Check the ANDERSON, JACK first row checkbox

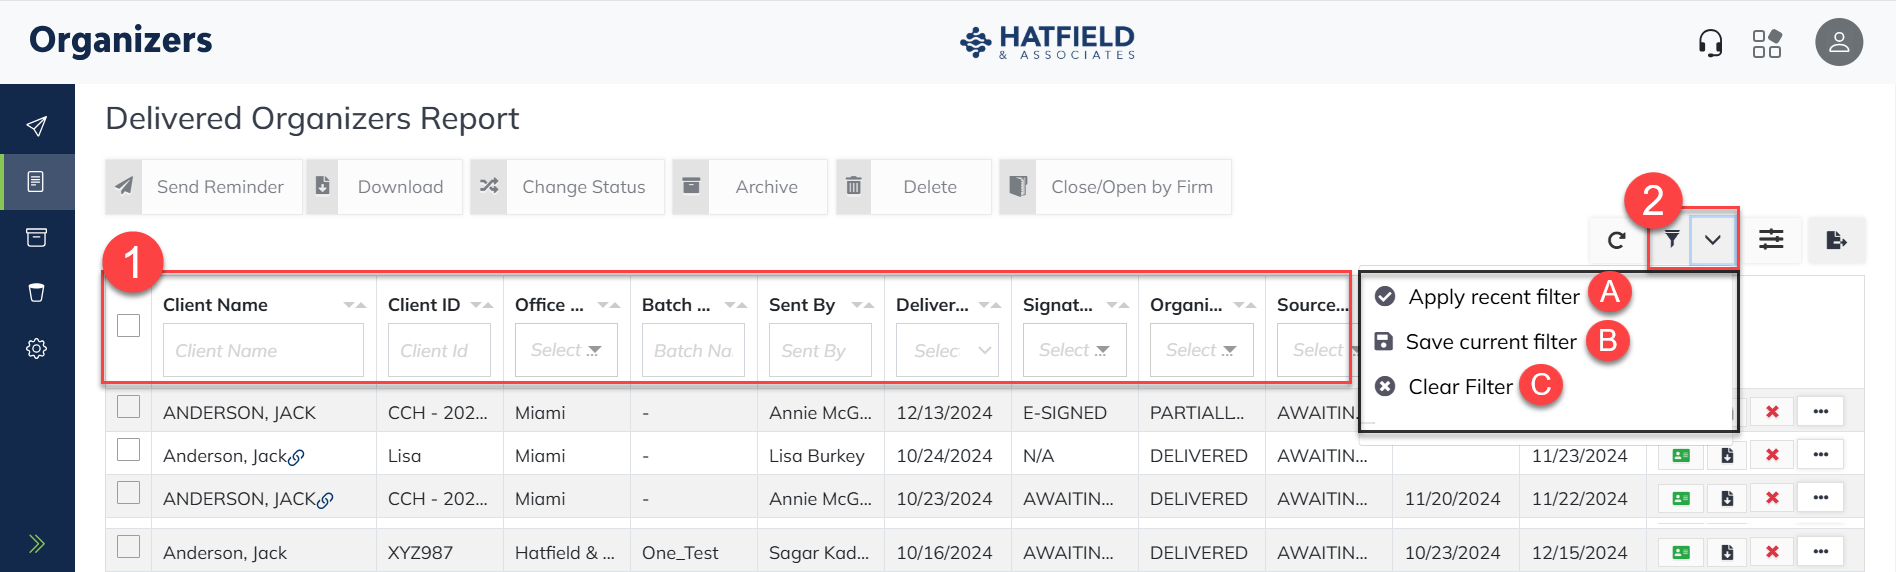(129, 407)
